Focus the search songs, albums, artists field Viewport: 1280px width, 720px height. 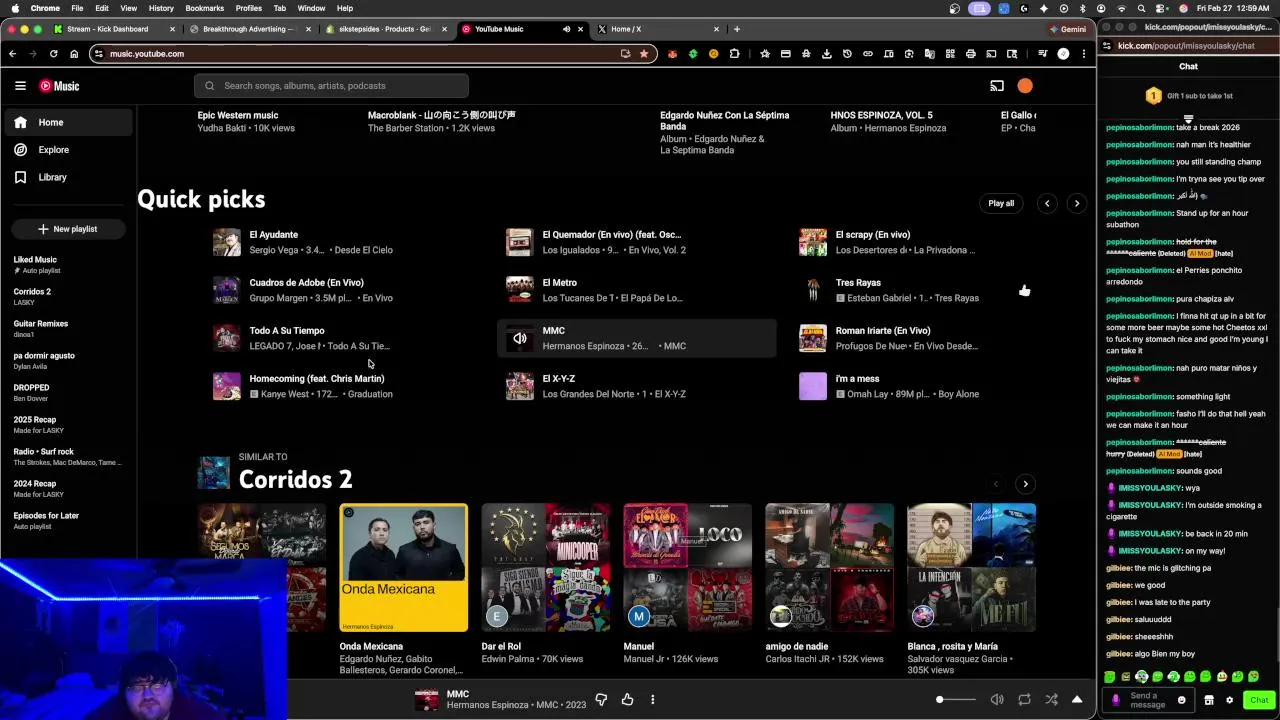coord(331,86)
